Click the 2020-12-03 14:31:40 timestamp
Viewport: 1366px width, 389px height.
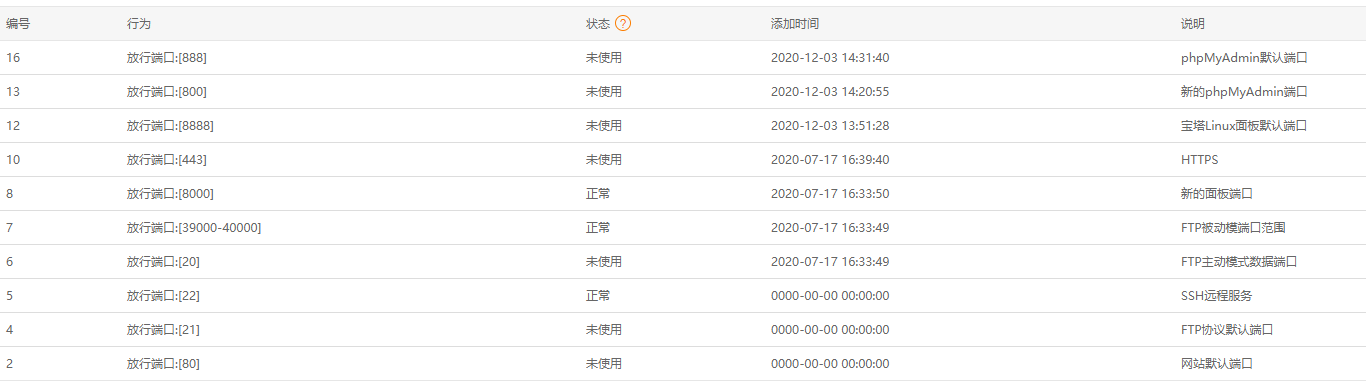coord(830,58)
